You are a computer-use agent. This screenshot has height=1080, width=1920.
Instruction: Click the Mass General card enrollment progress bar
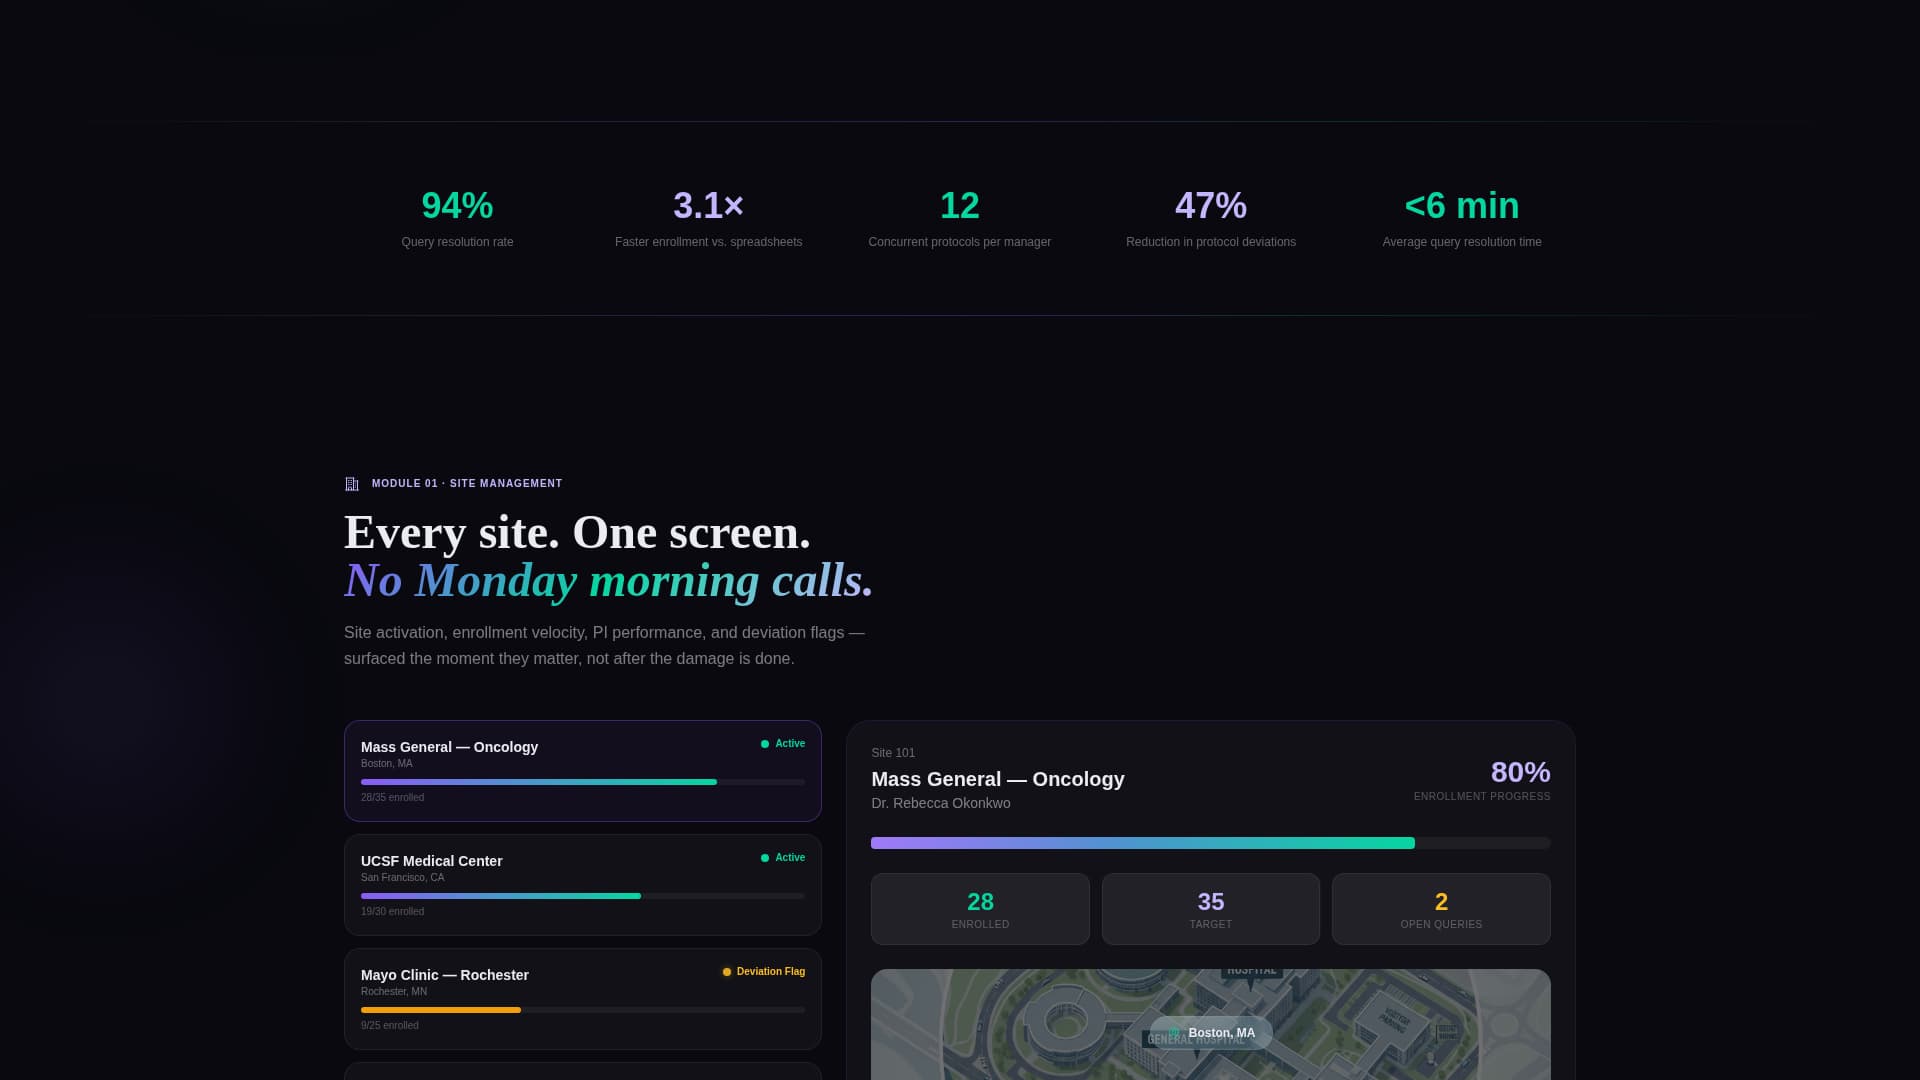point(583,782)
